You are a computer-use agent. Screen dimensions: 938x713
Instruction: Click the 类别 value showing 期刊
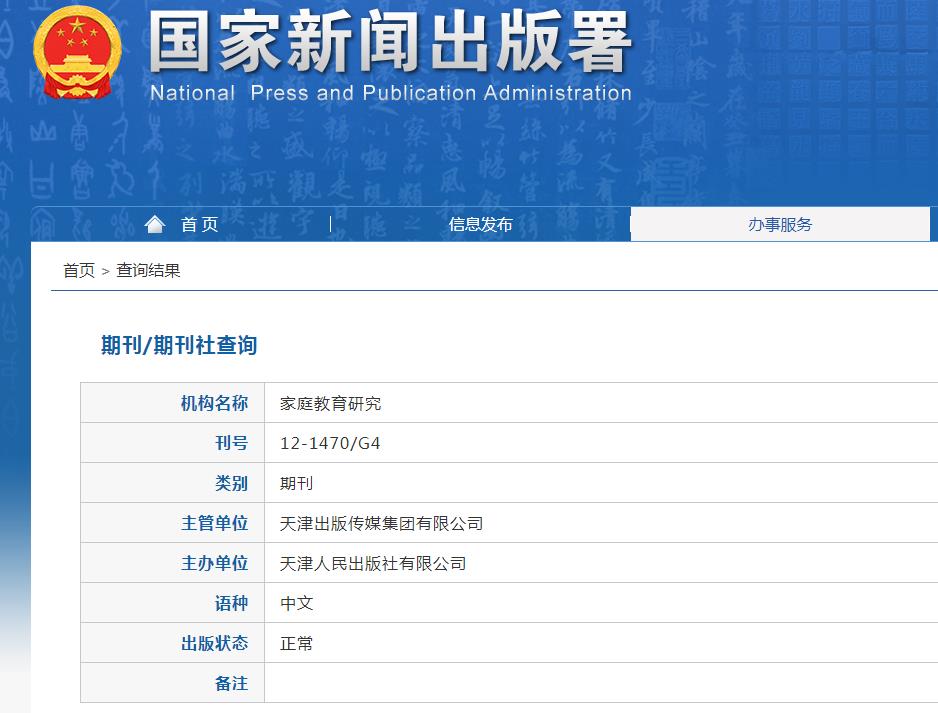[x=294, y=482]
